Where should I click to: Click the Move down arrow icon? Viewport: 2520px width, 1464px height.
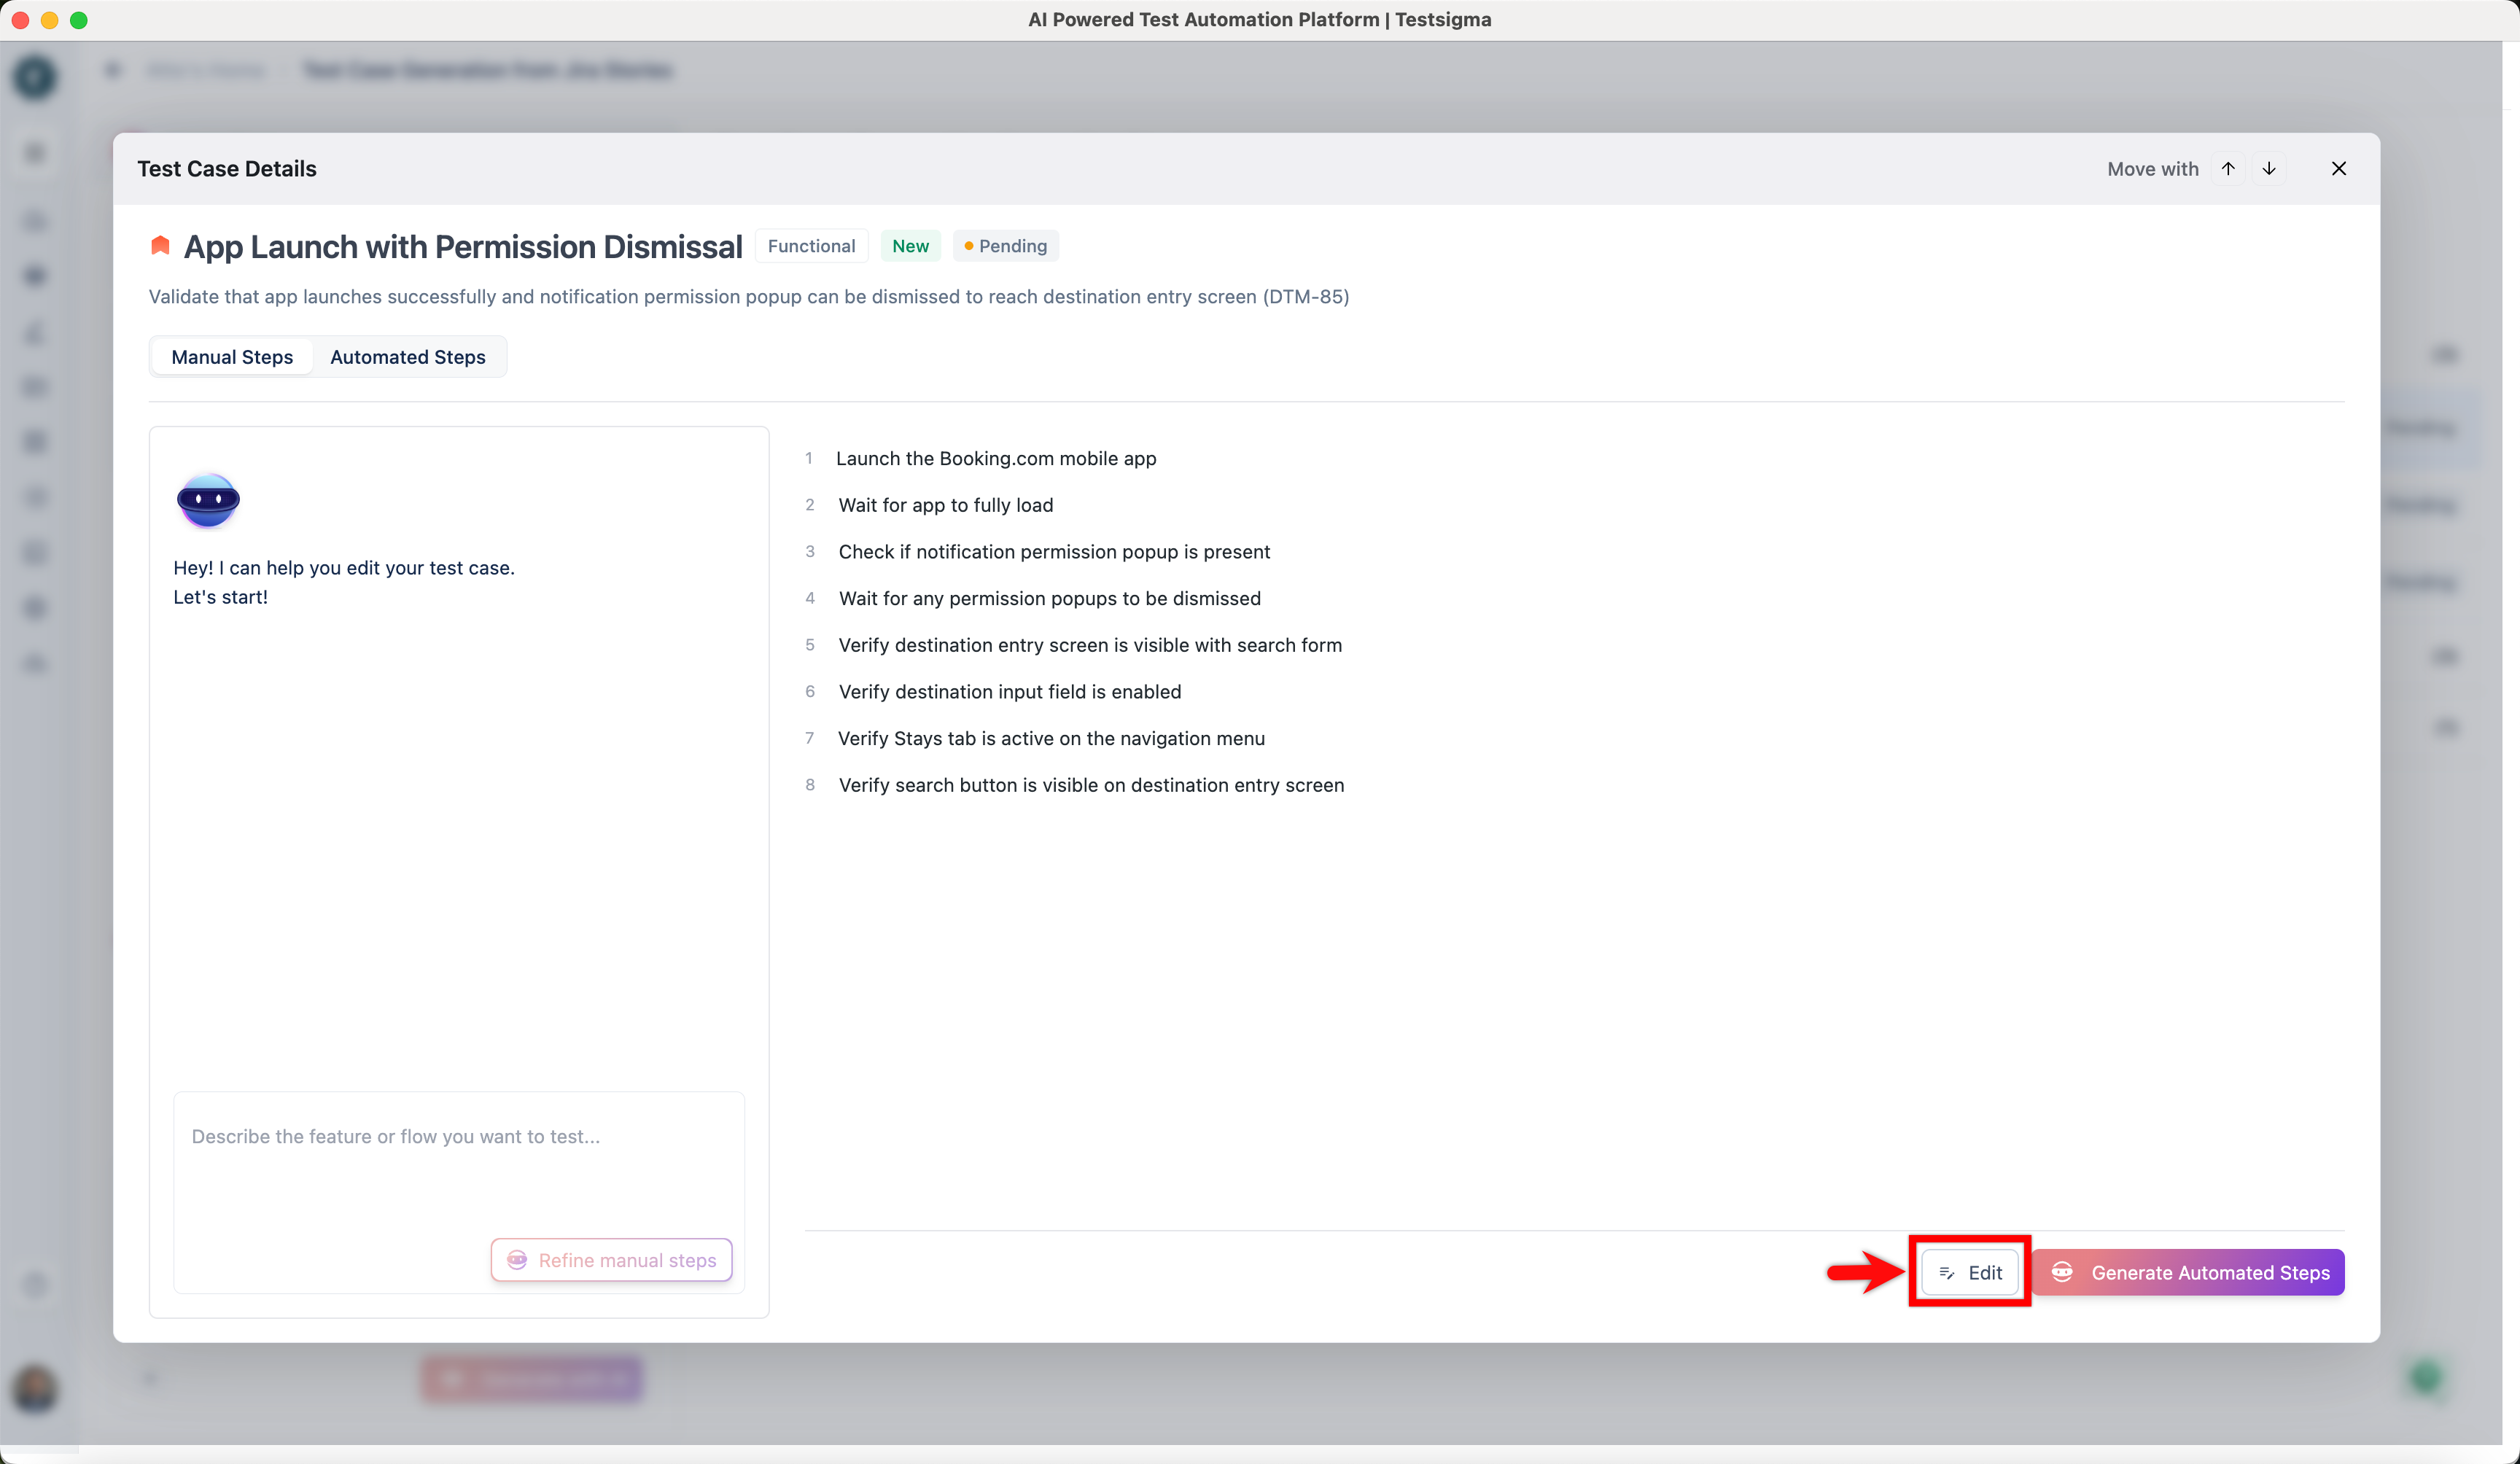coord(2269,169)
